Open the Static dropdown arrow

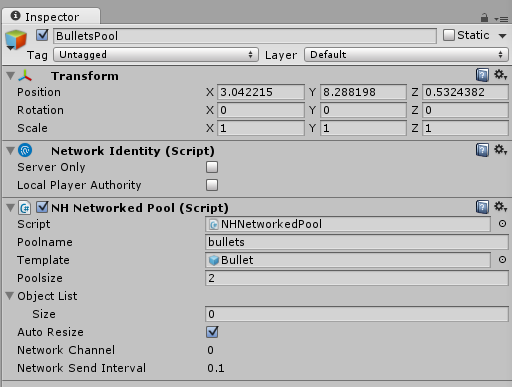click(502, 36)
